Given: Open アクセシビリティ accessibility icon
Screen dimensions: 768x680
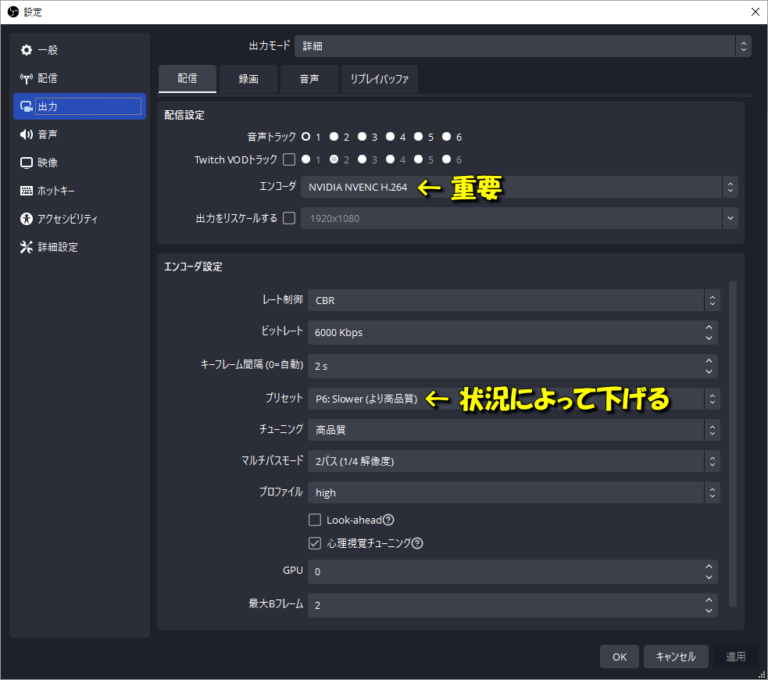Looking at the screenshot, I should click(x=26, y=219).
